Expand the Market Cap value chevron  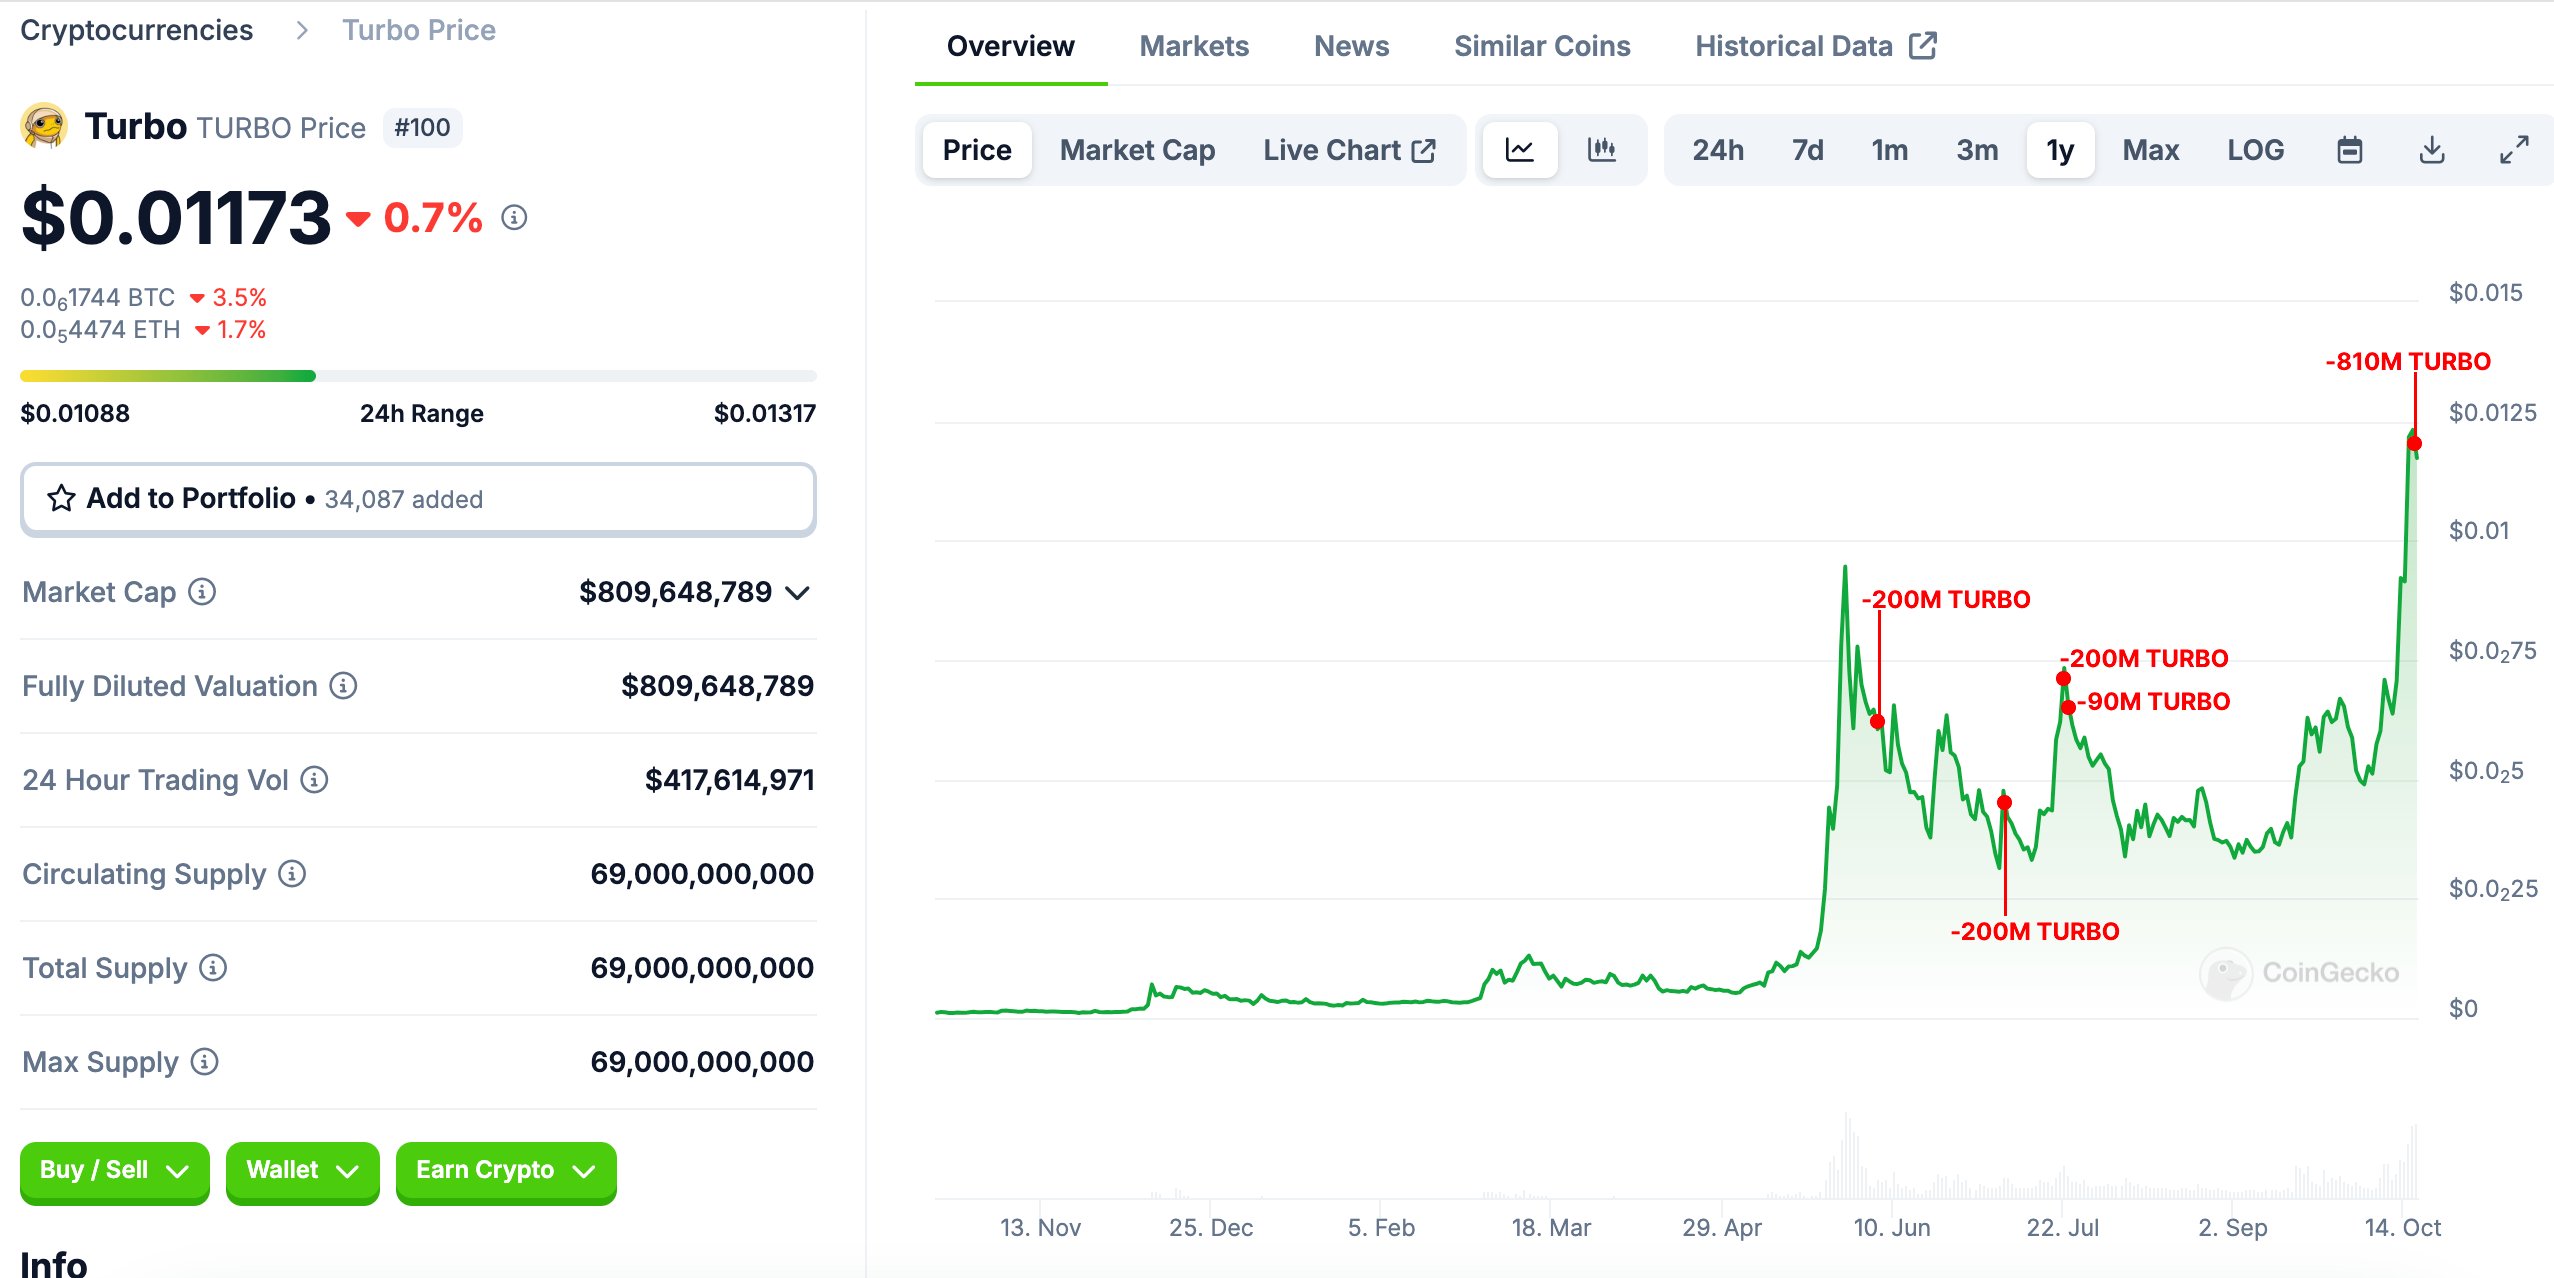click(x=798, y=593)
